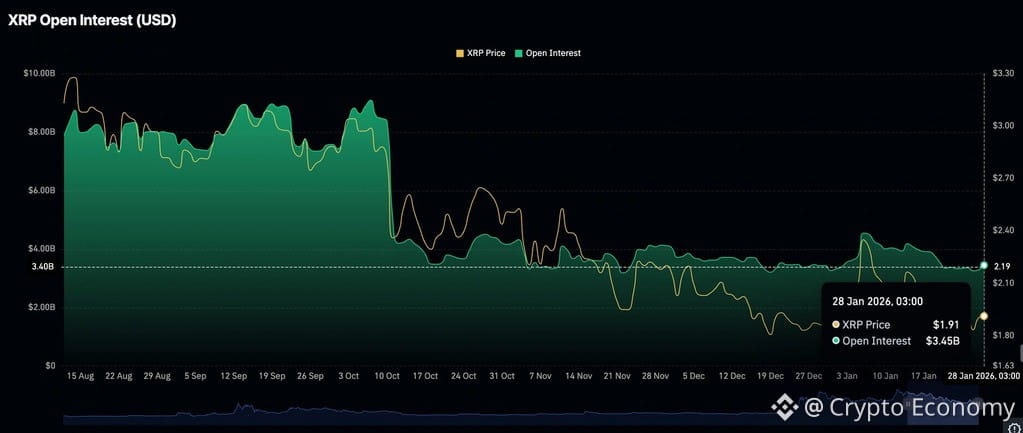Click the 10 Oct date label
This screenshot has width=1023, height=433.
387,377
